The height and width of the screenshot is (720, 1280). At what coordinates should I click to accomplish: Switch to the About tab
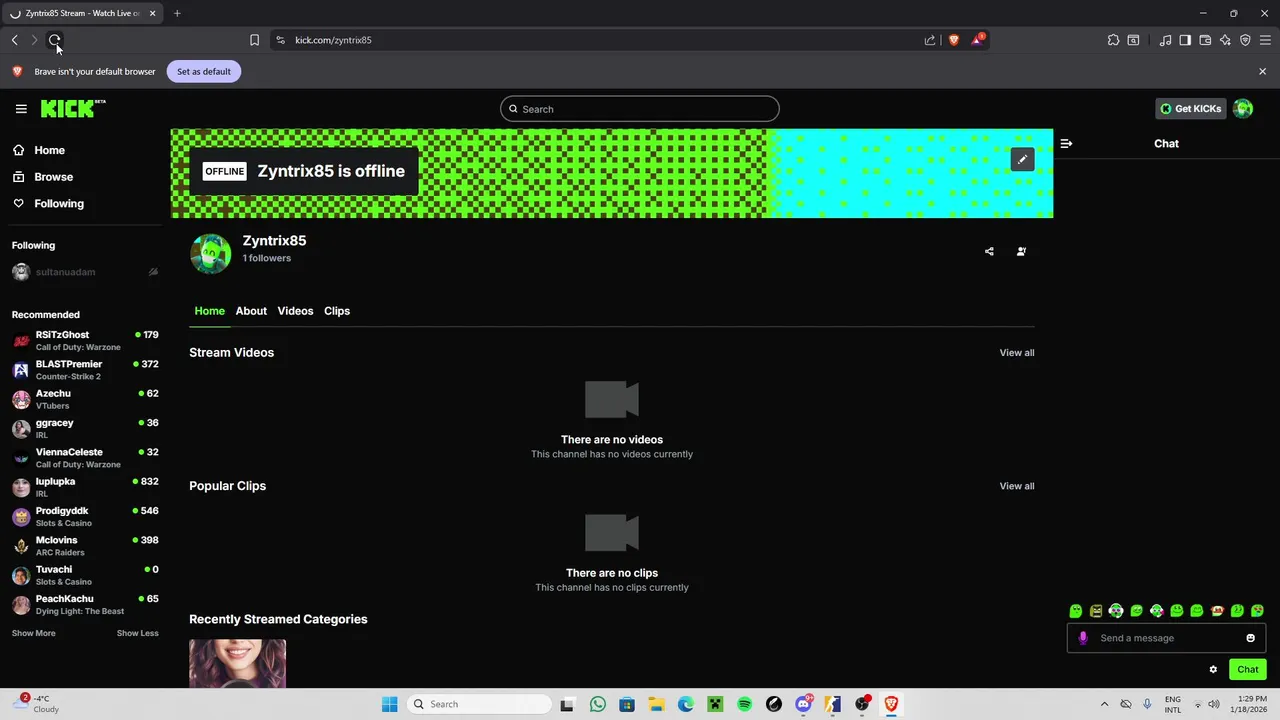pos(251,311)
